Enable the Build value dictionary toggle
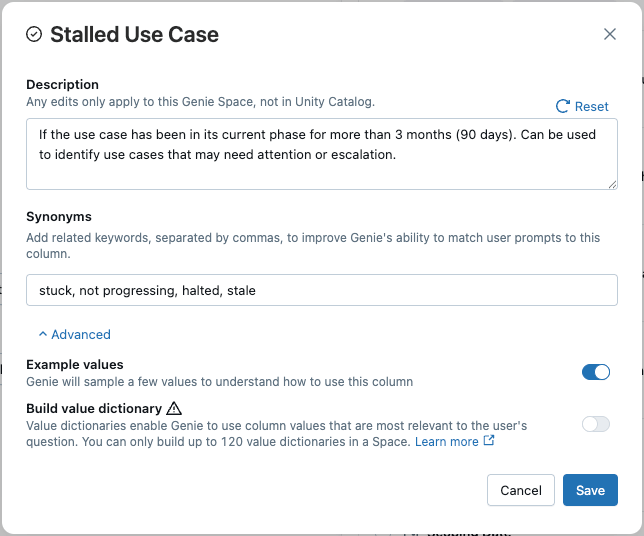The height and width of the screenshot is (536, 644). click(x=595, y=424)
